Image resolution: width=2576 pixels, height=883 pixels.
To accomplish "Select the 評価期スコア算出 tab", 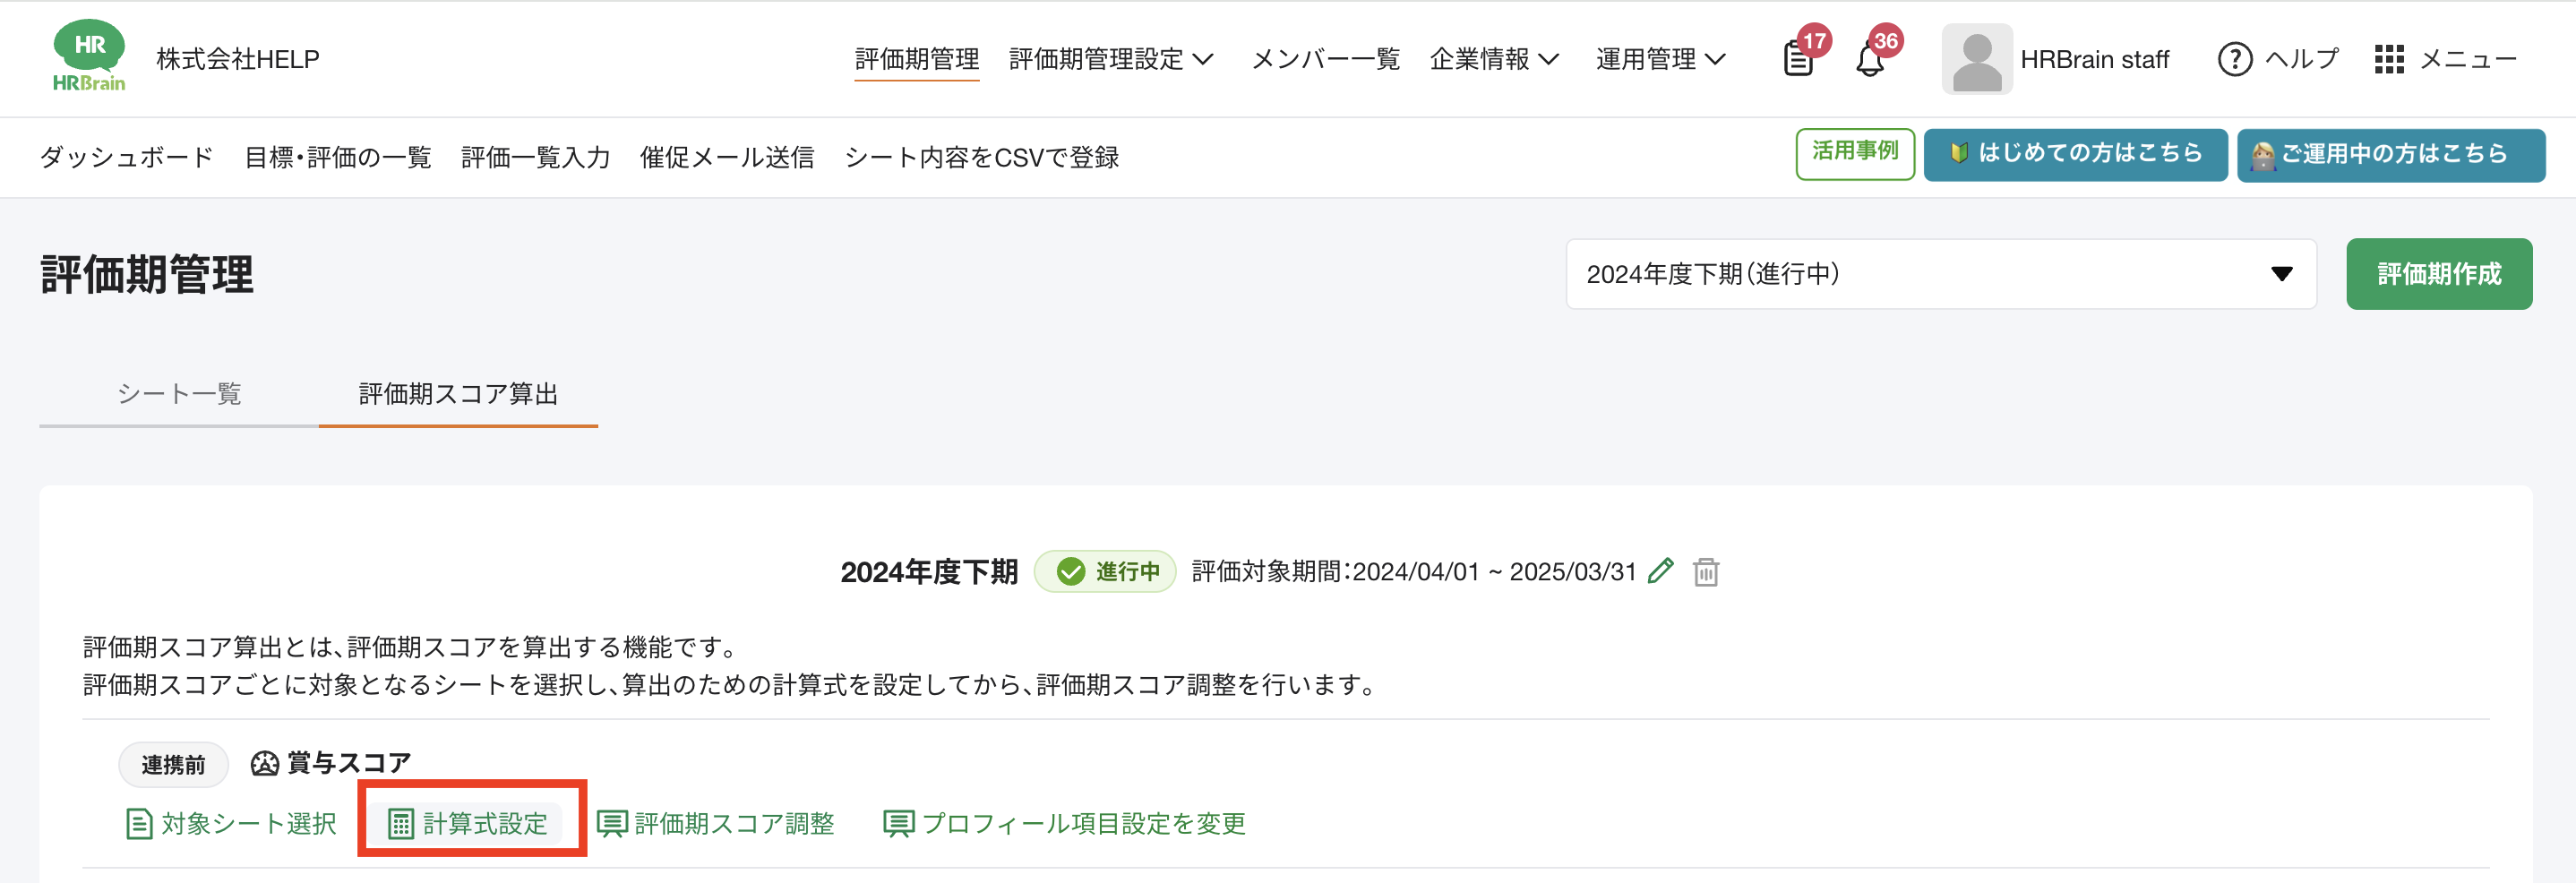I will (458, 394).
